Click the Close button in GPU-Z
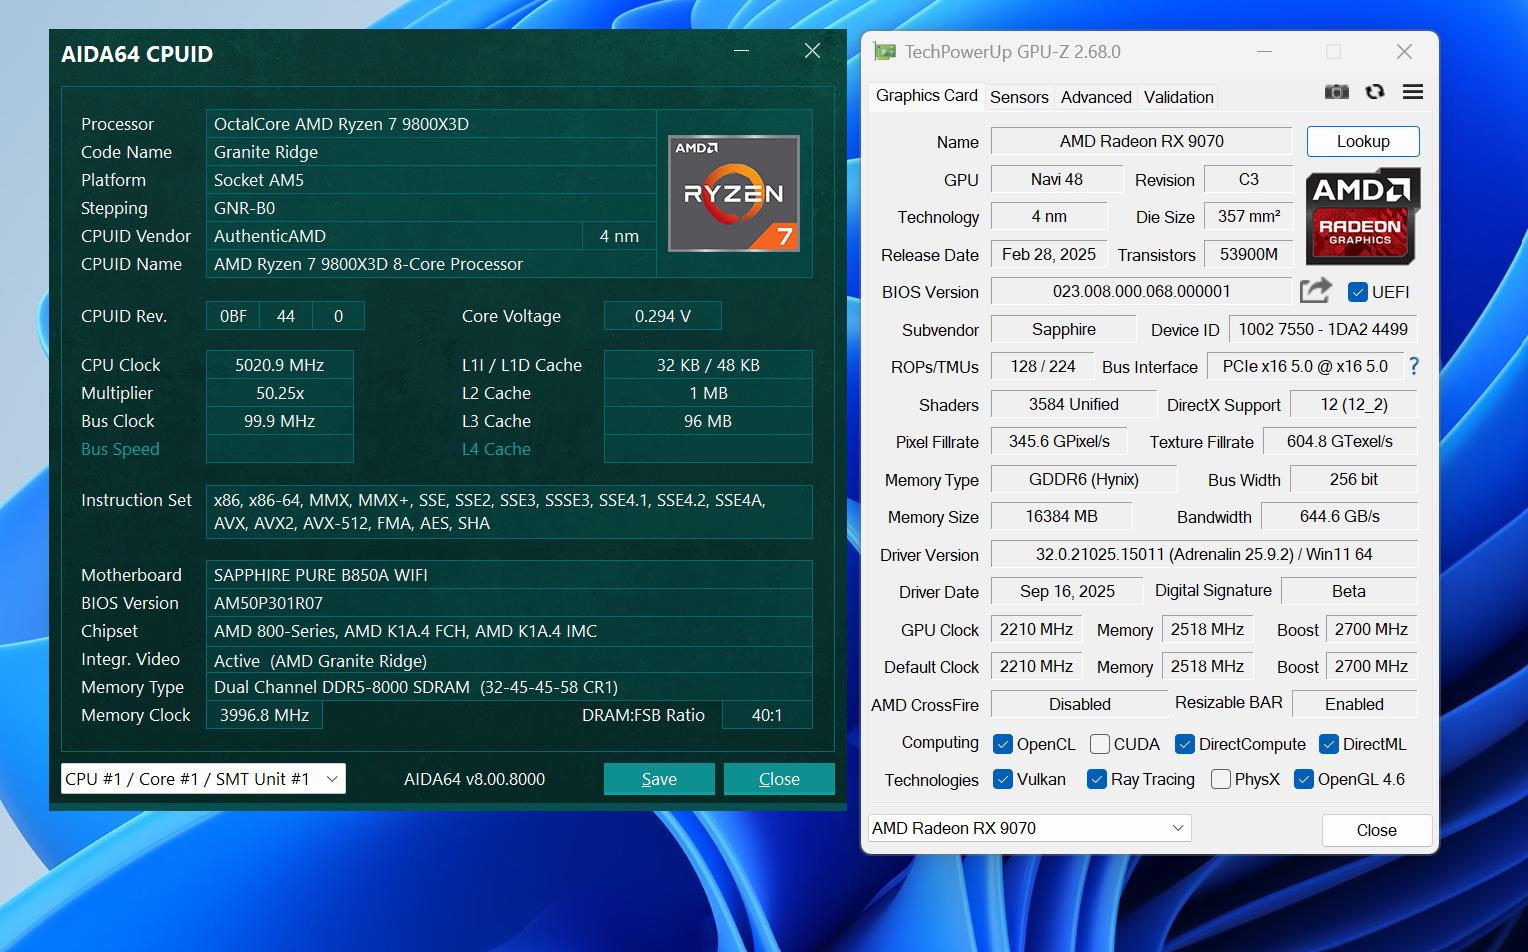This screenshot has height=952, width=1528. pyautogui.click(x=1376, y=830)
